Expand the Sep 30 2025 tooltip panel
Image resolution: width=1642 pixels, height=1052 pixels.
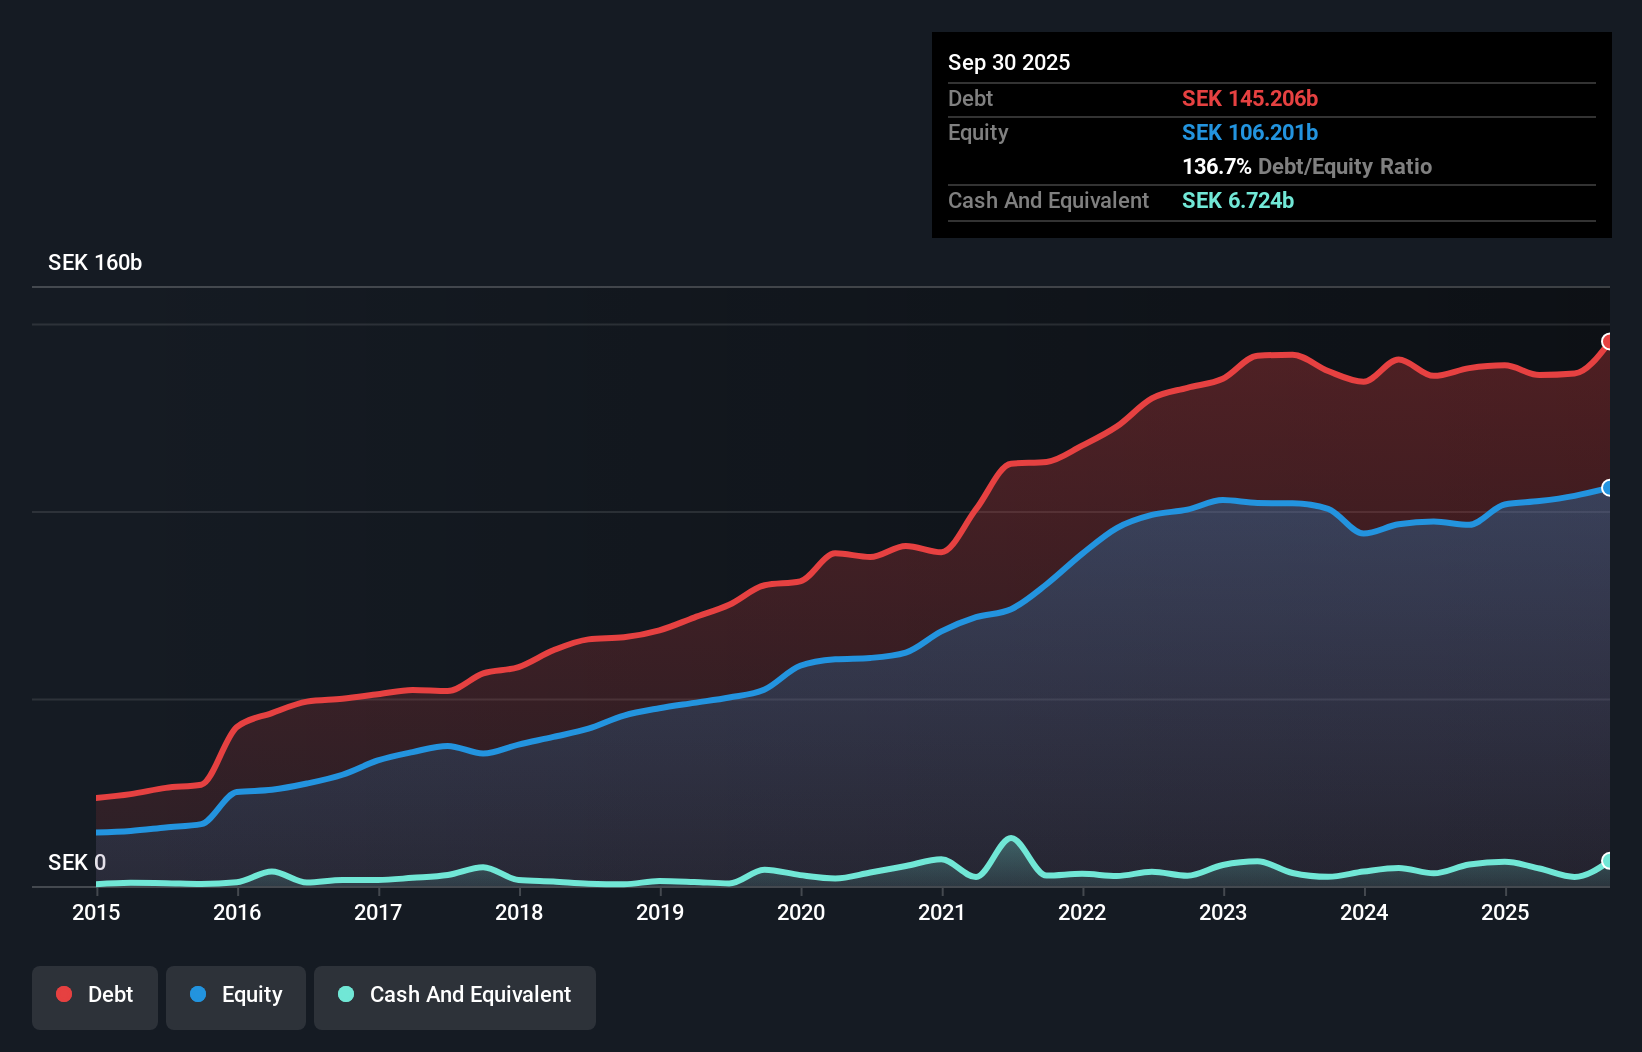click(1009, 62)
